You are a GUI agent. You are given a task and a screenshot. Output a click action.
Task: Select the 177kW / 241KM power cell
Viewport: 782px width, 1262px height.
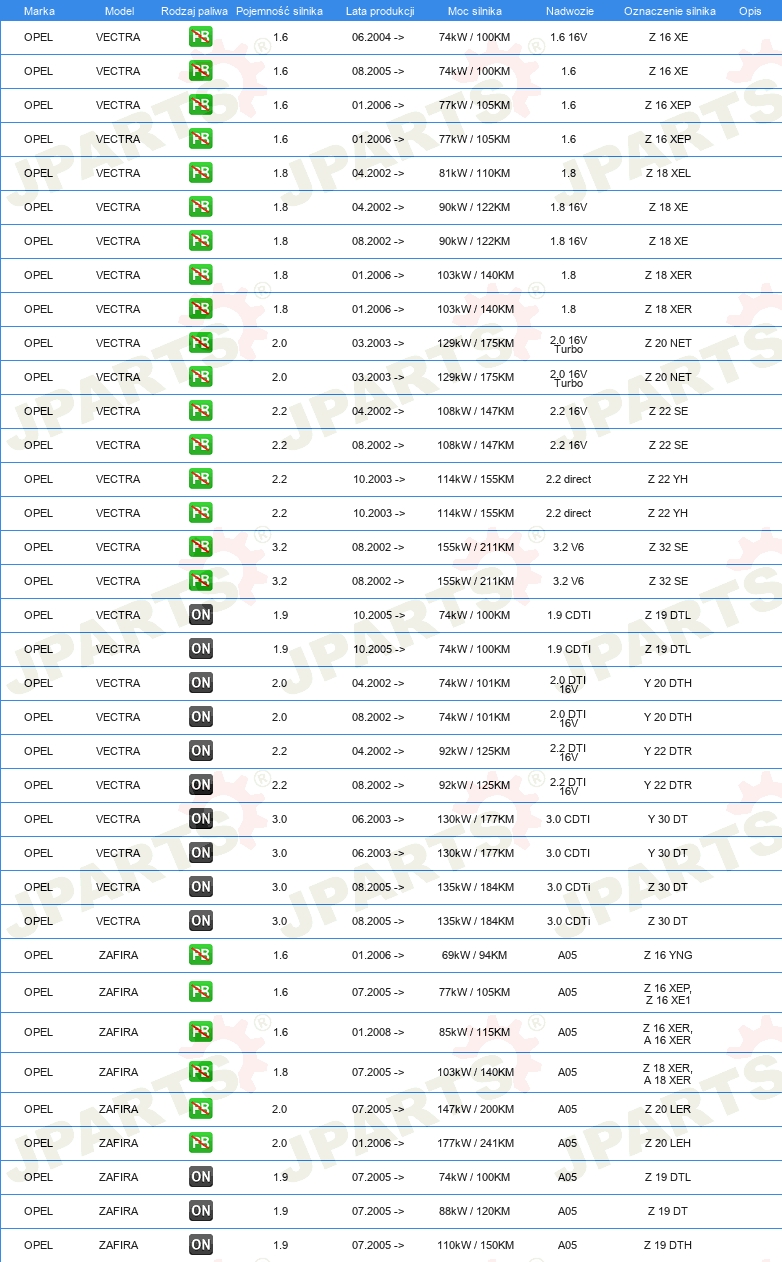click(x=474, y=1143)
